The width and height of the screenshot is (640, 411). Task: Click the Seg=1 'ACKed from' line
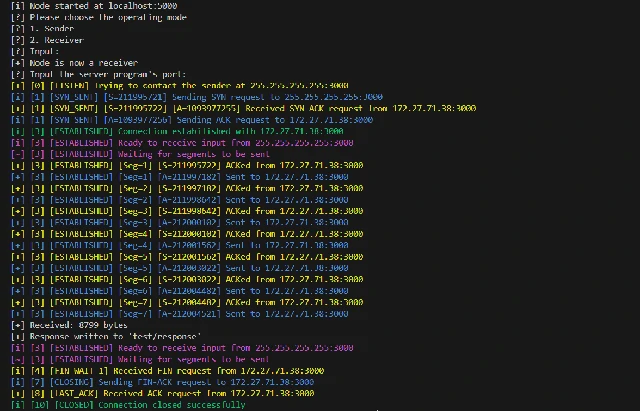pyautogui.click(x=187, y=165)
